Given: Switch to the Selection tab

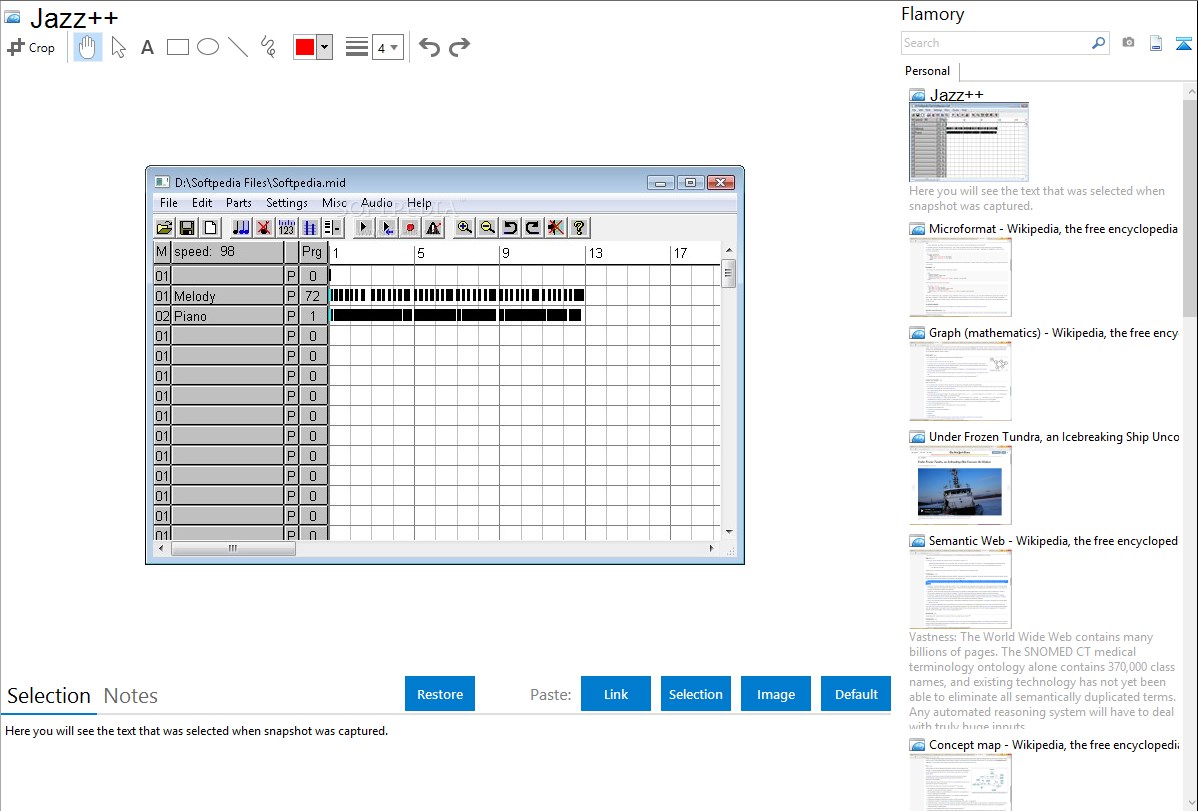Looking at the screenshot, I should click(x=49, y=696).
